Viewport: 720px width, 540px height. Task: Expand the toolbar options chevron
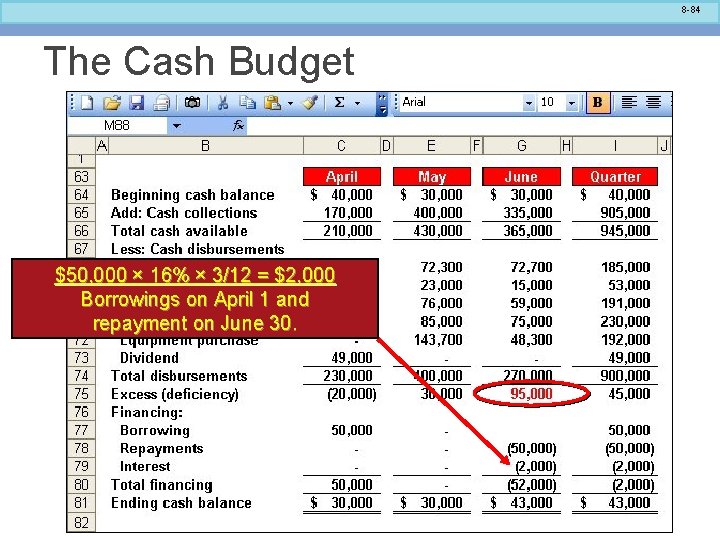point(382,104)
